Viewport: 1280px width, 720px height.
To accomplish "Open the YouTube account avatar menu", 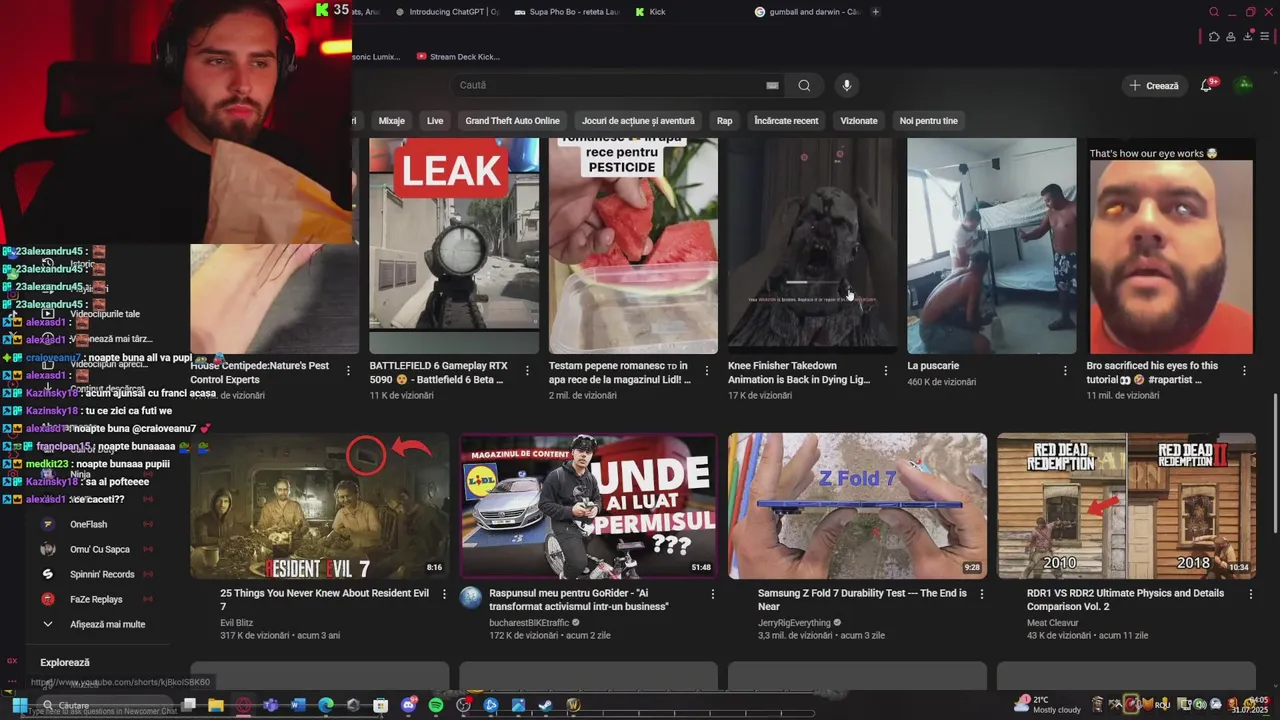I will (1245, 85).
